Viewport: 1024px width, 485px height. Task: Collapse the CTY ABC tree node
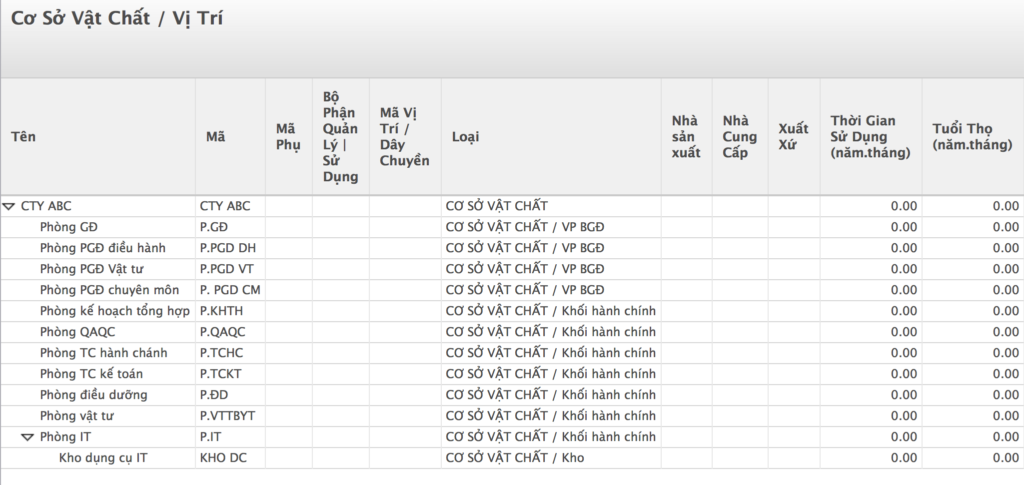(8, 206)
